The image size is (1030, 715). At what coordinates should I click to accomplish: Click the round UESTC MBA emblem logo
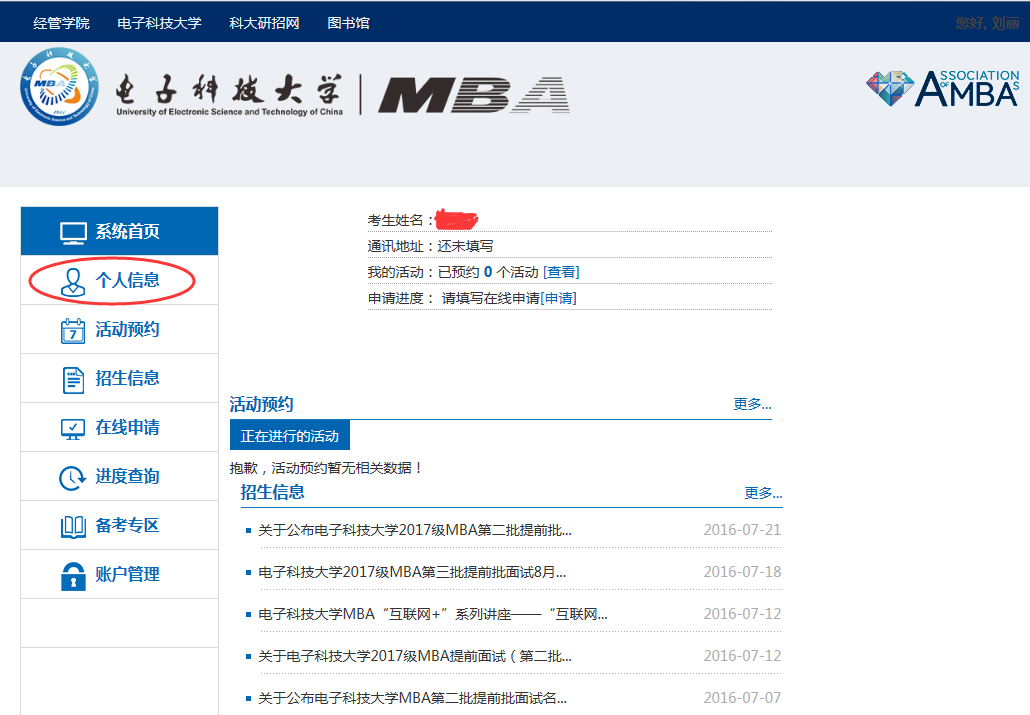tap(59, 86)
